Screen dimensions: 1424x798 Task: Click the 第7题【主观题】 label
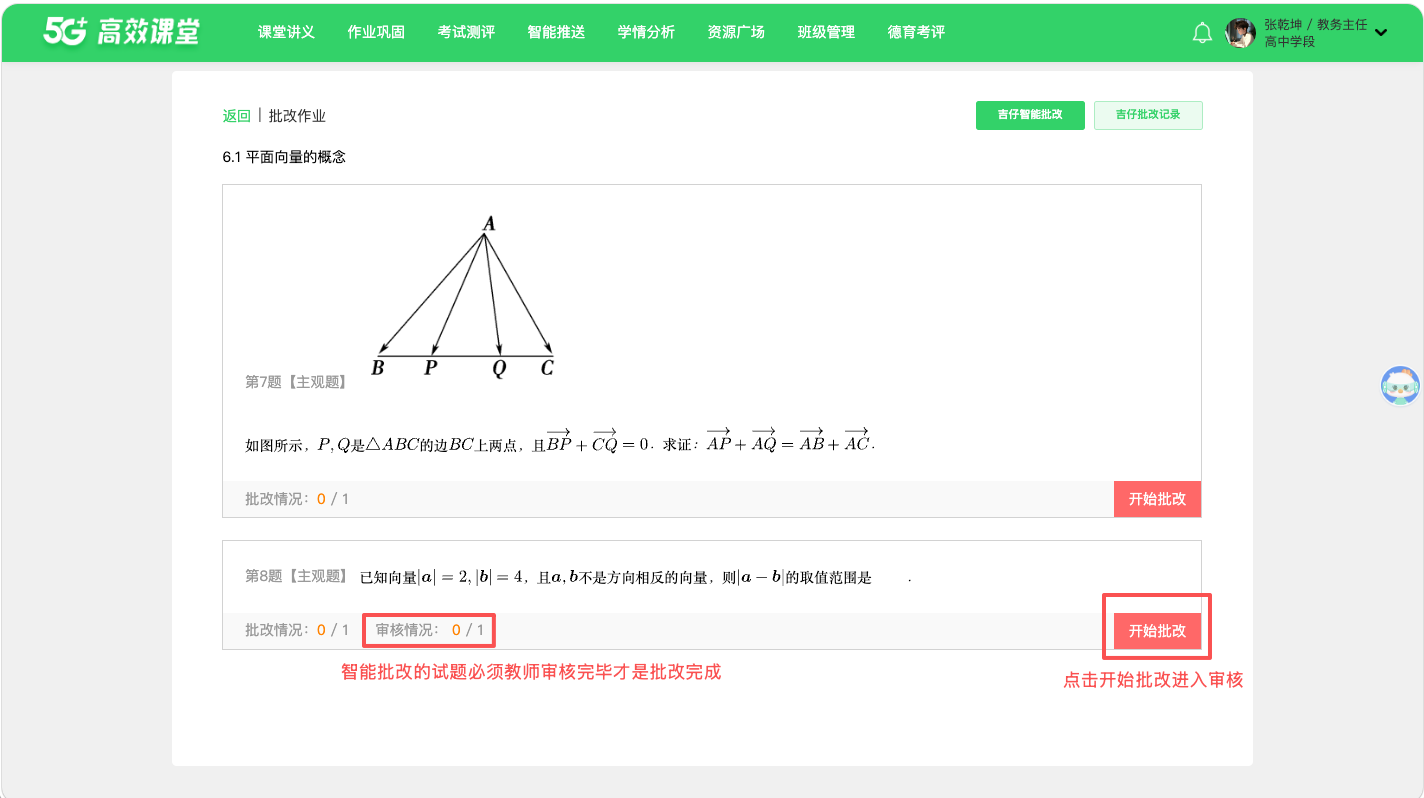pos(297,382)
